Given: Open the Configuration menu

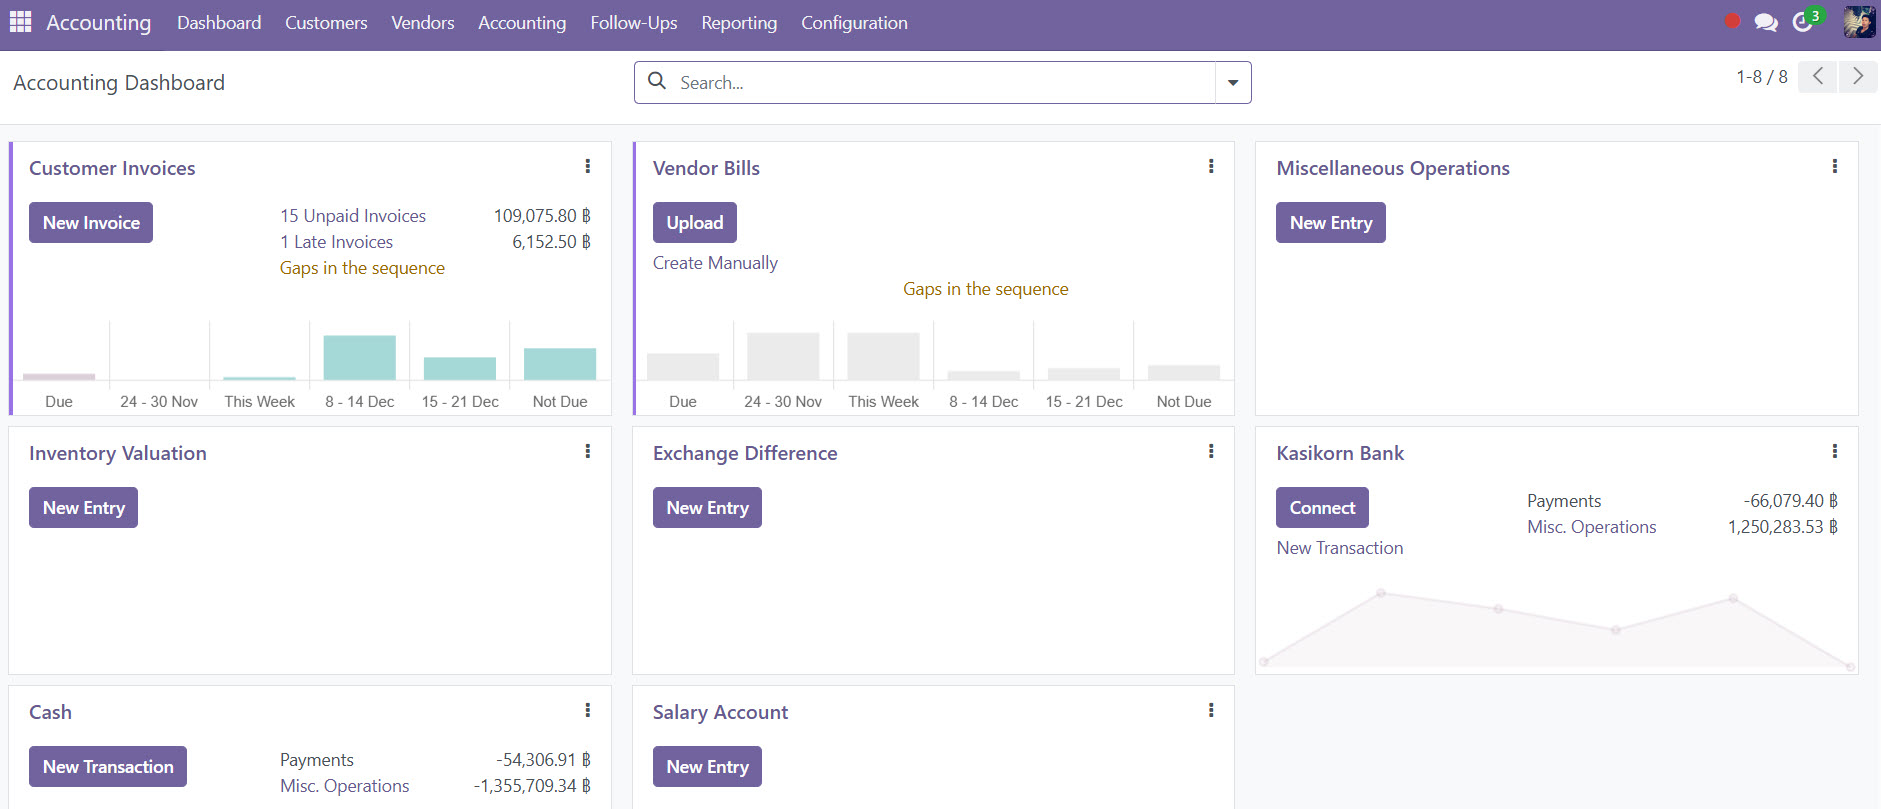Looking at the screenshot, I should tap(854, 23).
